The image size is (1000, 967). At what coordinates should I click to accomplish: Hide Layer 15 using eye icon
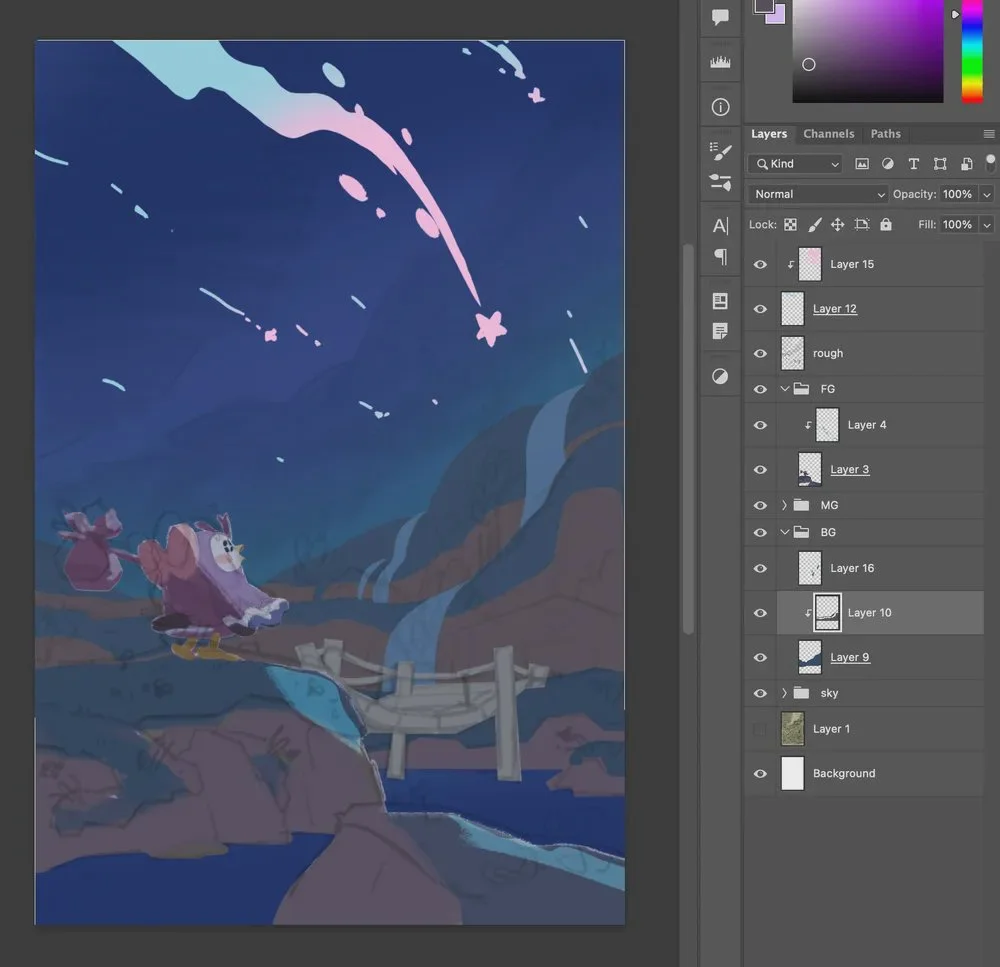coord(760,264)
